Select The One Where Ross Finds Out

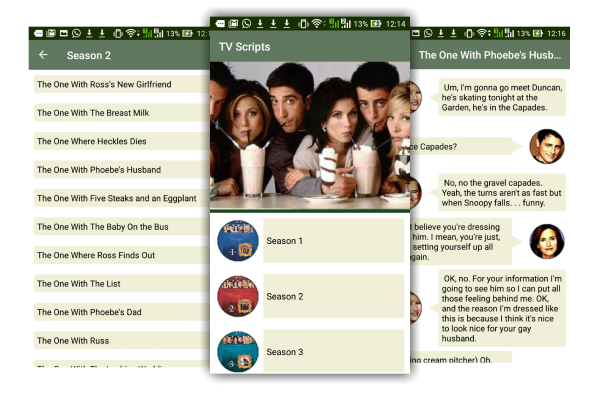tap(122, 255)
